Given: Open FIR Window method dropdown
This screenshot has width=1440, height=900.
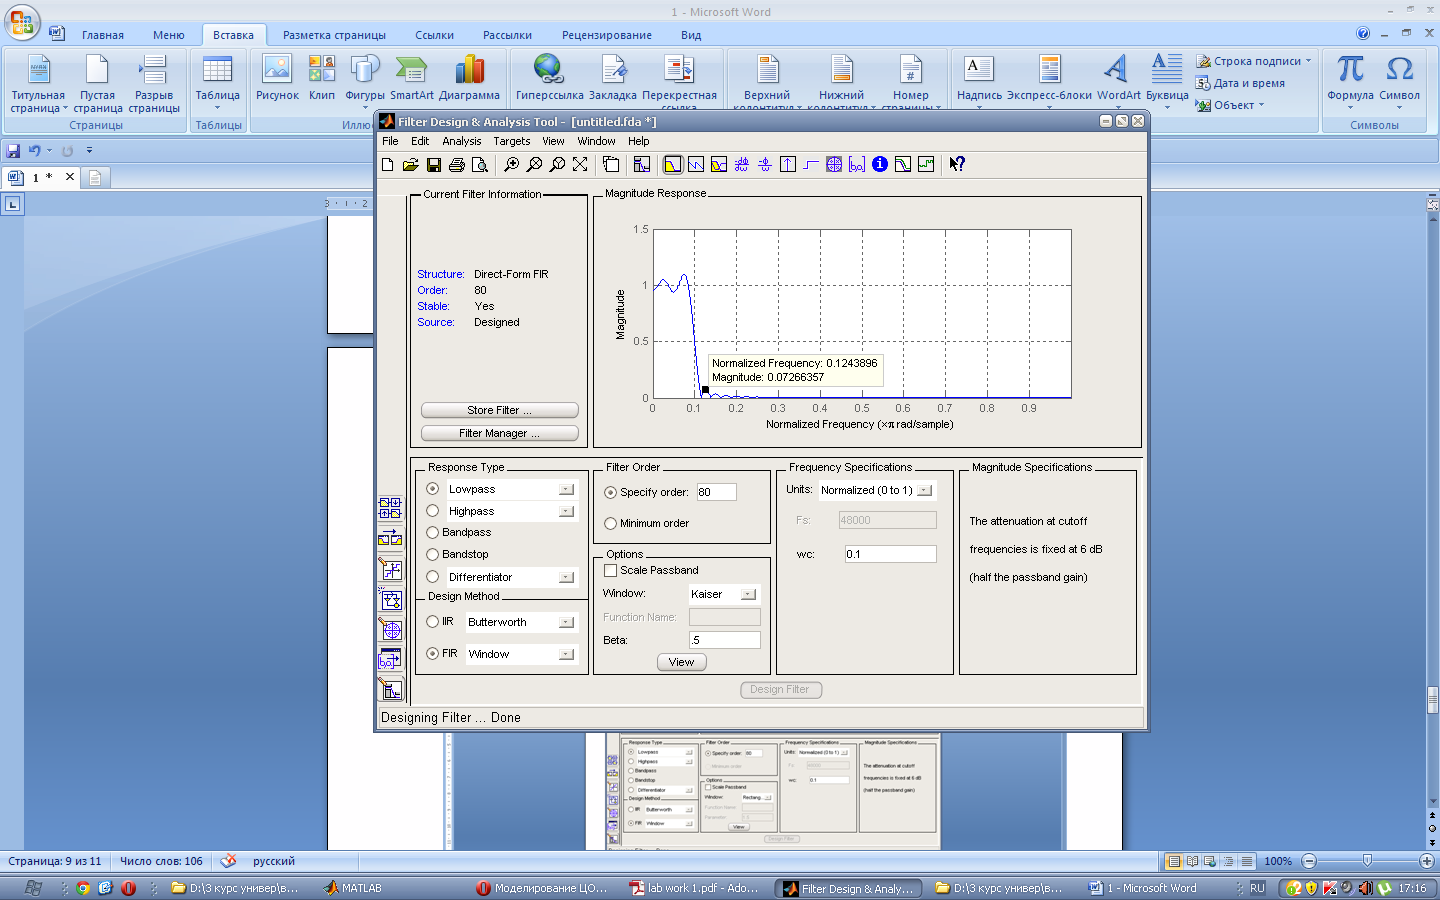Looking at the screenshot, I should pos(566,654).
